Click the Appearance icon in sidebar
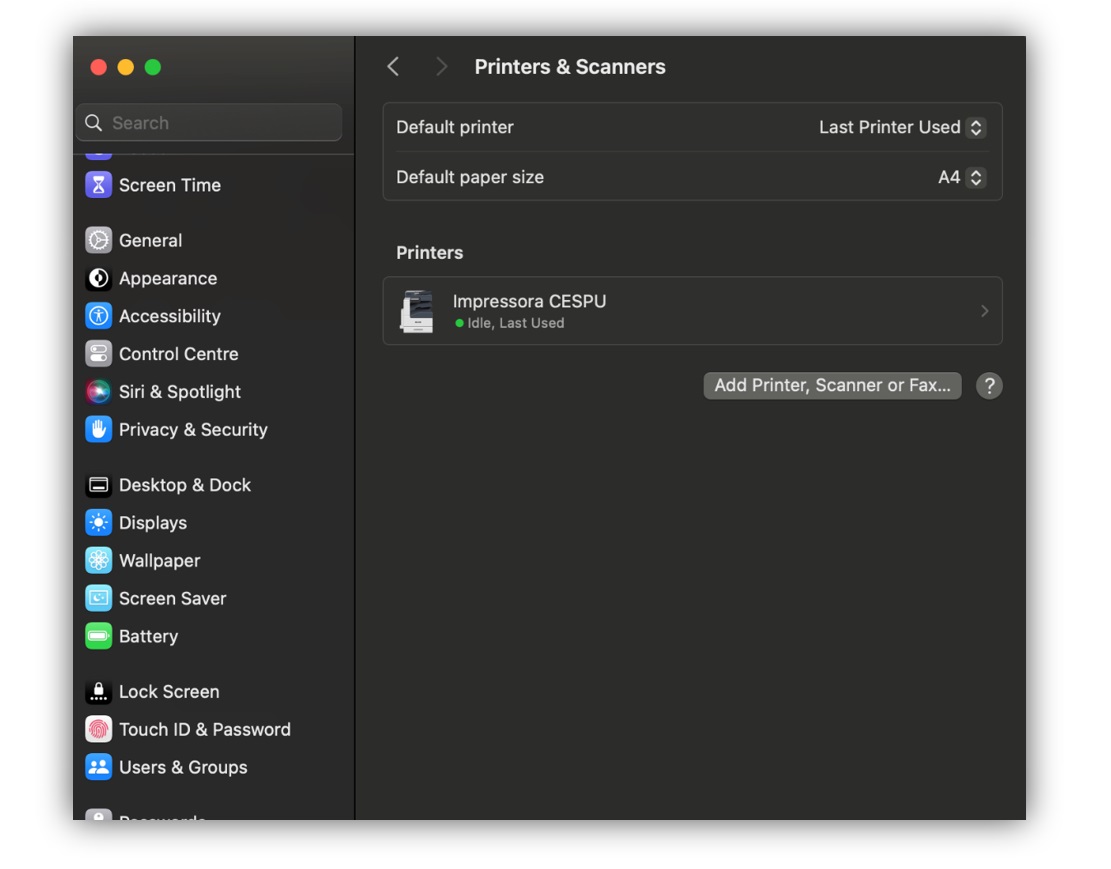1111x869 pixels. point(98,279)
